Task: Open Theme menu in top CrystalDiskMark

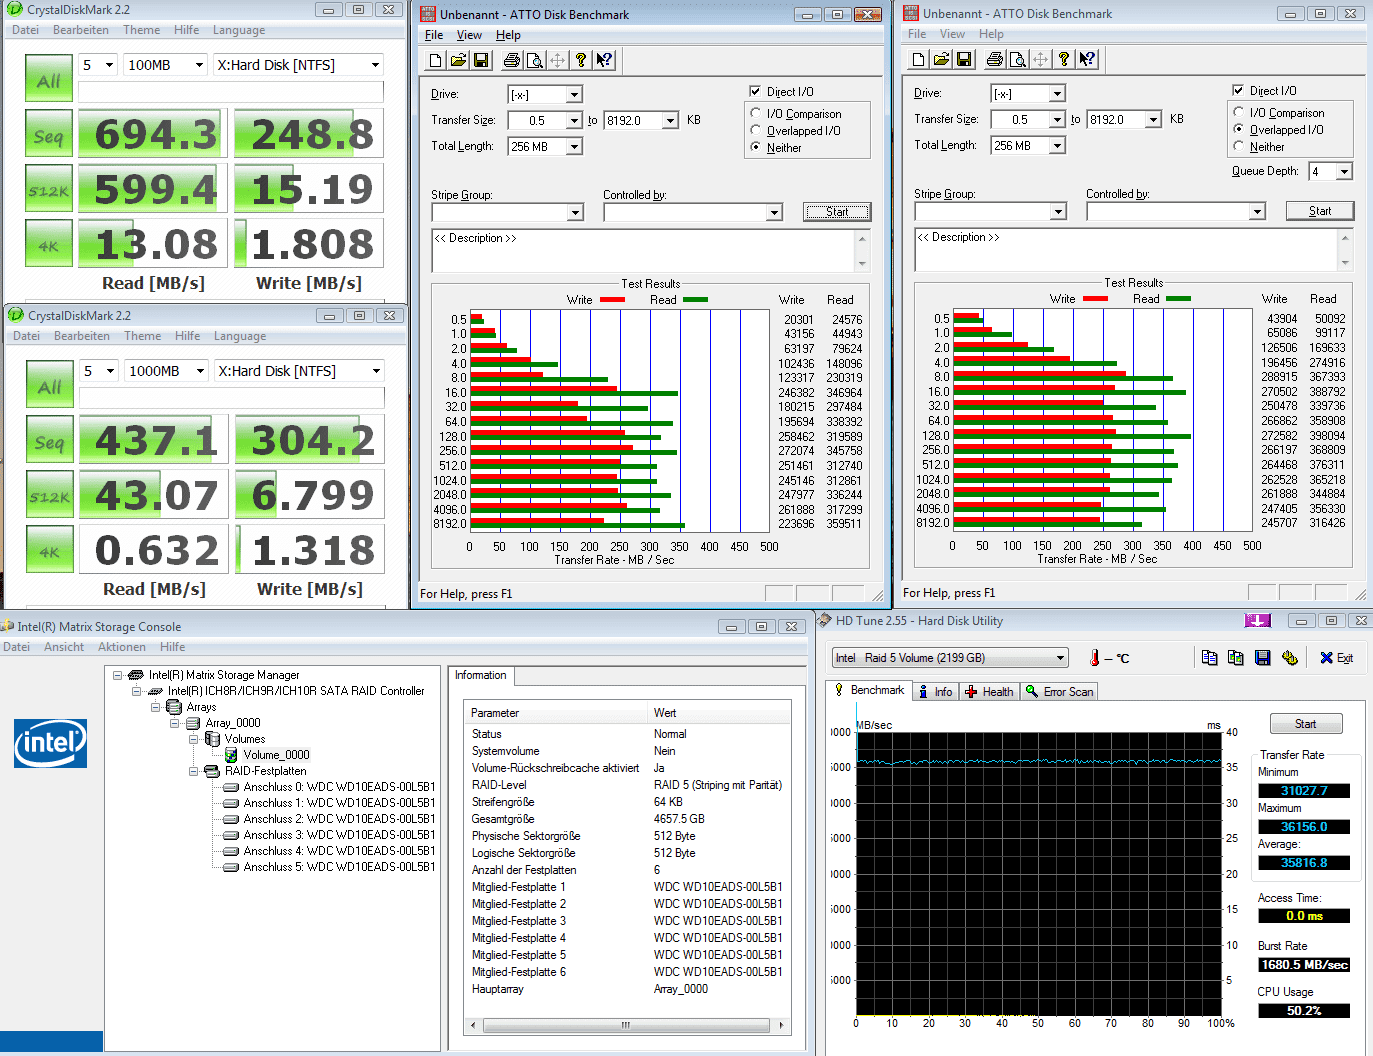Action: (x=141, y=30)
